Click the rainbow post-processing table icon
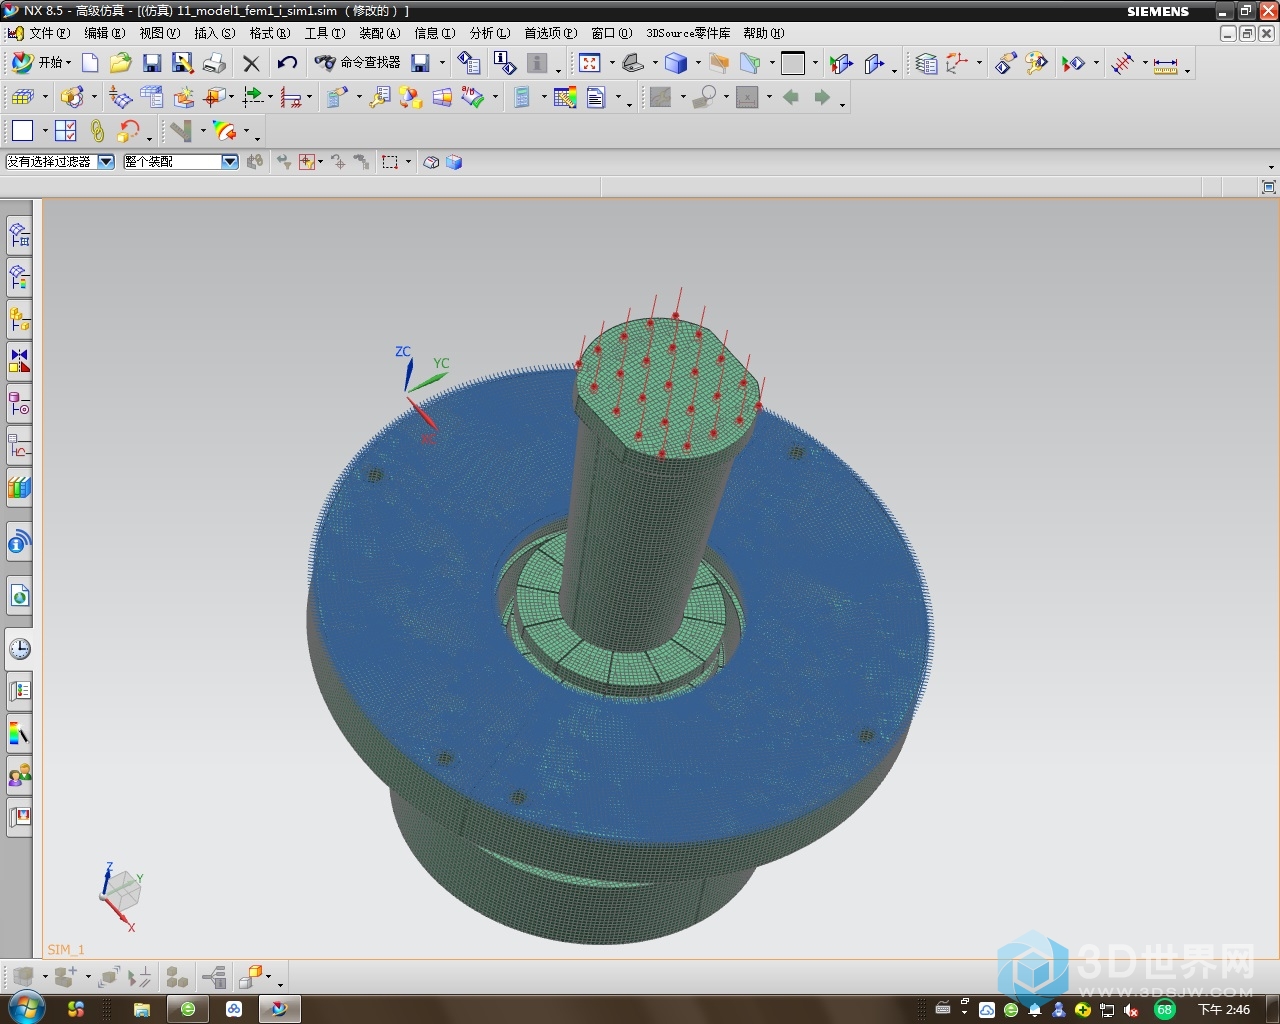The width and height of the screenshot is (1280, 1024). 565,97
